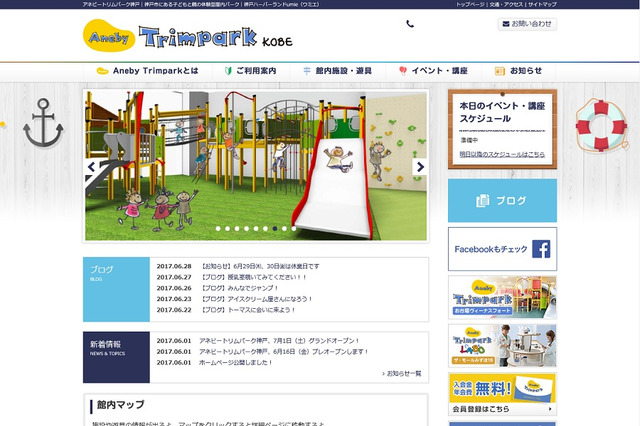Select the third carousel dot

pos(237,229)
